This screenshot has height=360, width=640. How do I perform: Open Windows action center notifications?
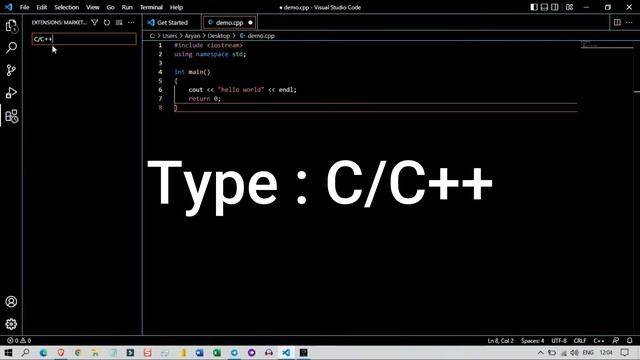[624, 353]
